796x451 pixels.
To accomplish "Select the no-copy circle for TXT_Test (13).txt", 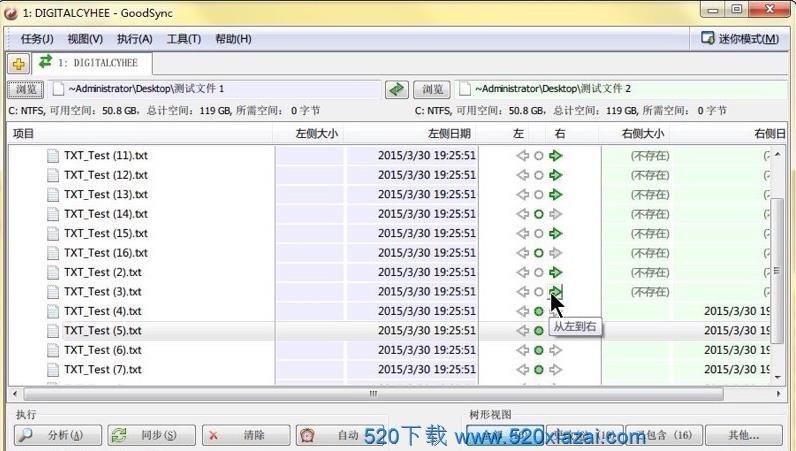I will click(x=539, y=195).
